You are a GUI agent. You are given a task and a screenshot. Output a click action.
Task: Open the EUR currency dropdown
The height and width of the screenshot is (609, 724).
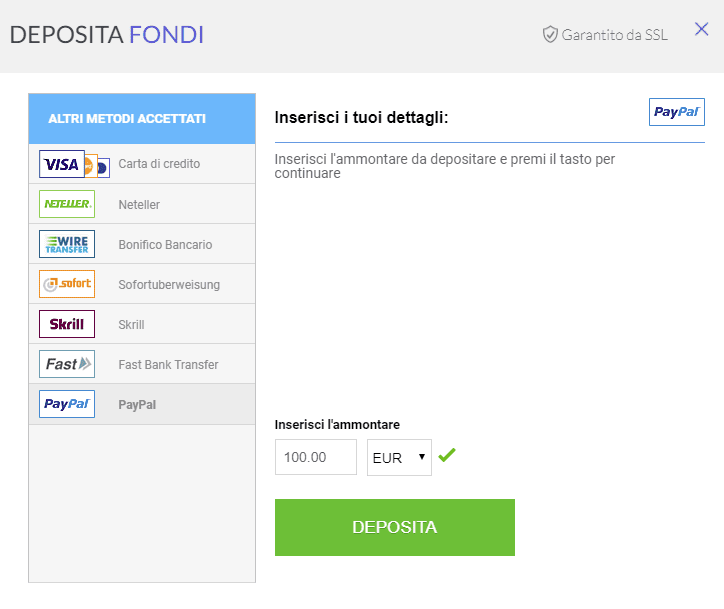click(399, 457)
